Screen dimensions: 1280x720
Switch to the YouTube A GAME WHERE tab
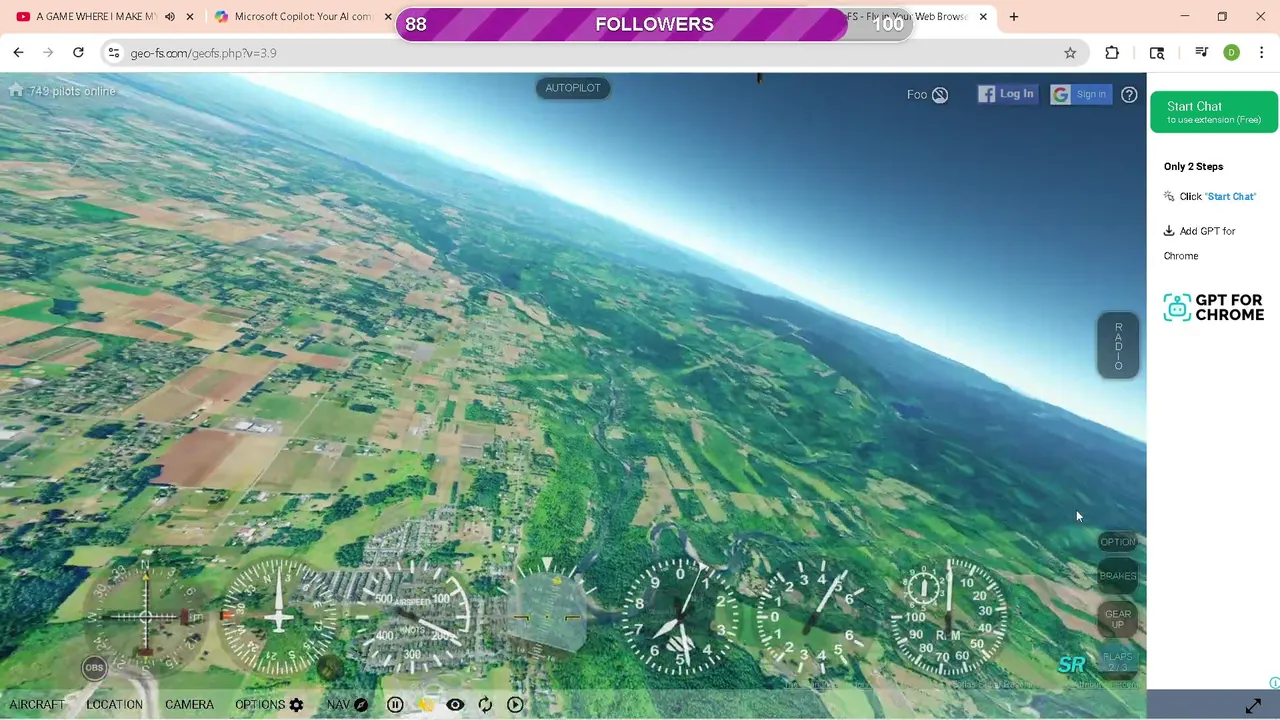point(95,17)
